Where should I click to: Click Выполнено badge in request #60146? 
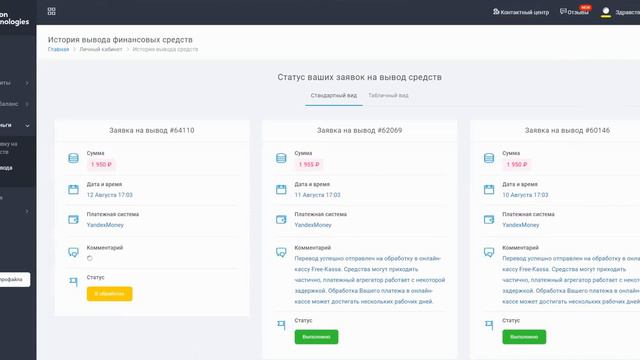pyautogui.click(x=524, y=337)
